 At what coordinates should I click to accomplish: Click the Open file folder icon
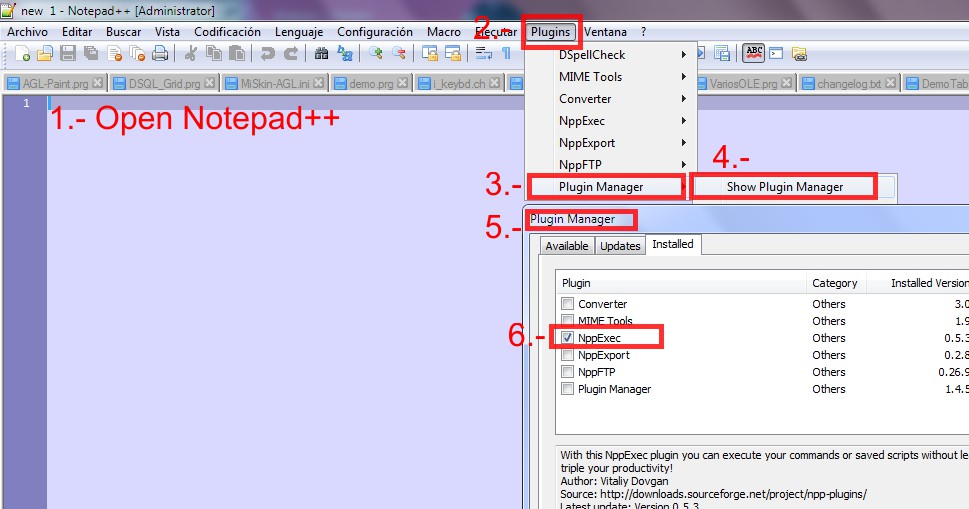pos(44,54)
